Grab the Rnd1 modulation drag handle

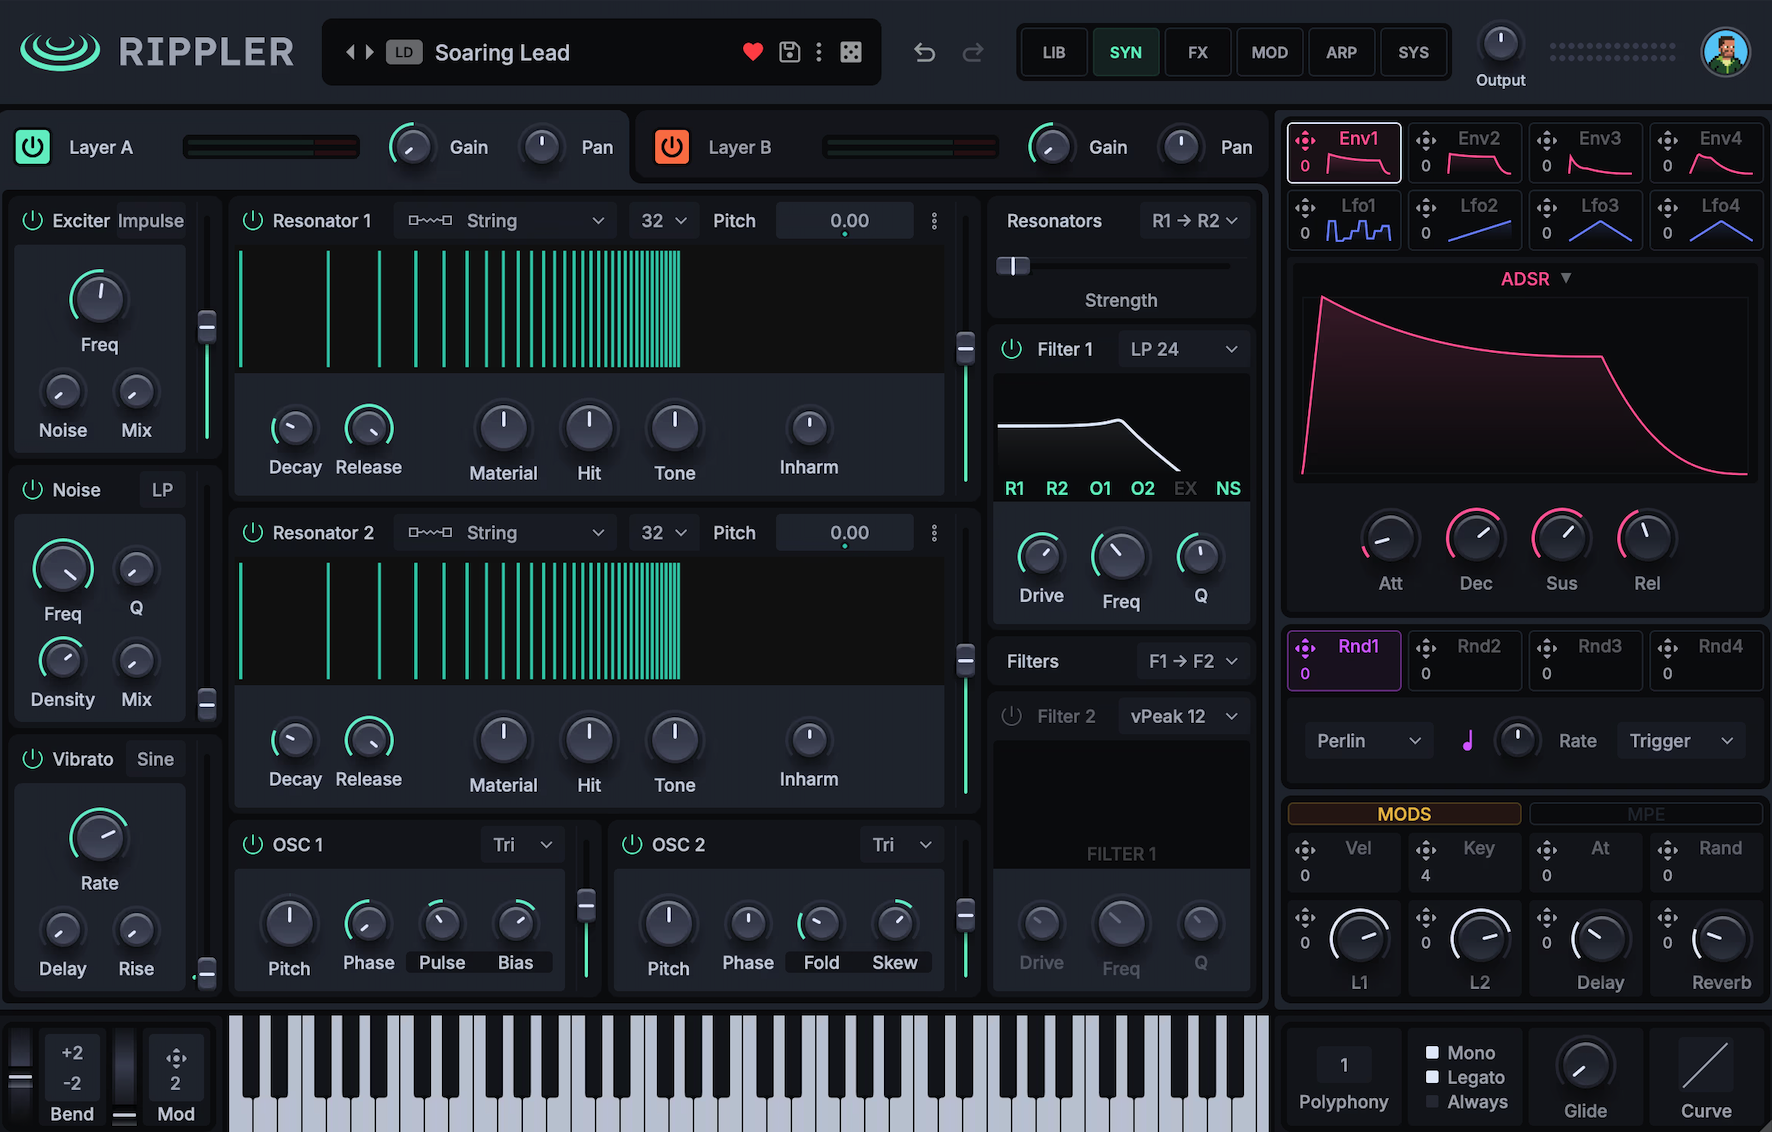[x=1305, y=648]
